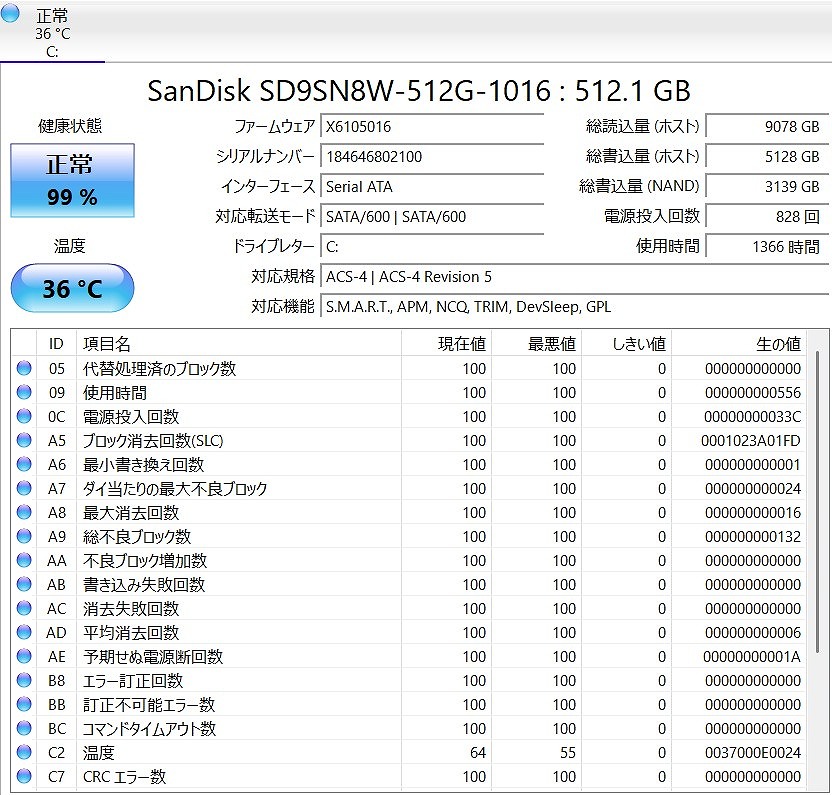Click the しきい値 column header
This screenshot has width=832, height=795.
coord(638,344)
